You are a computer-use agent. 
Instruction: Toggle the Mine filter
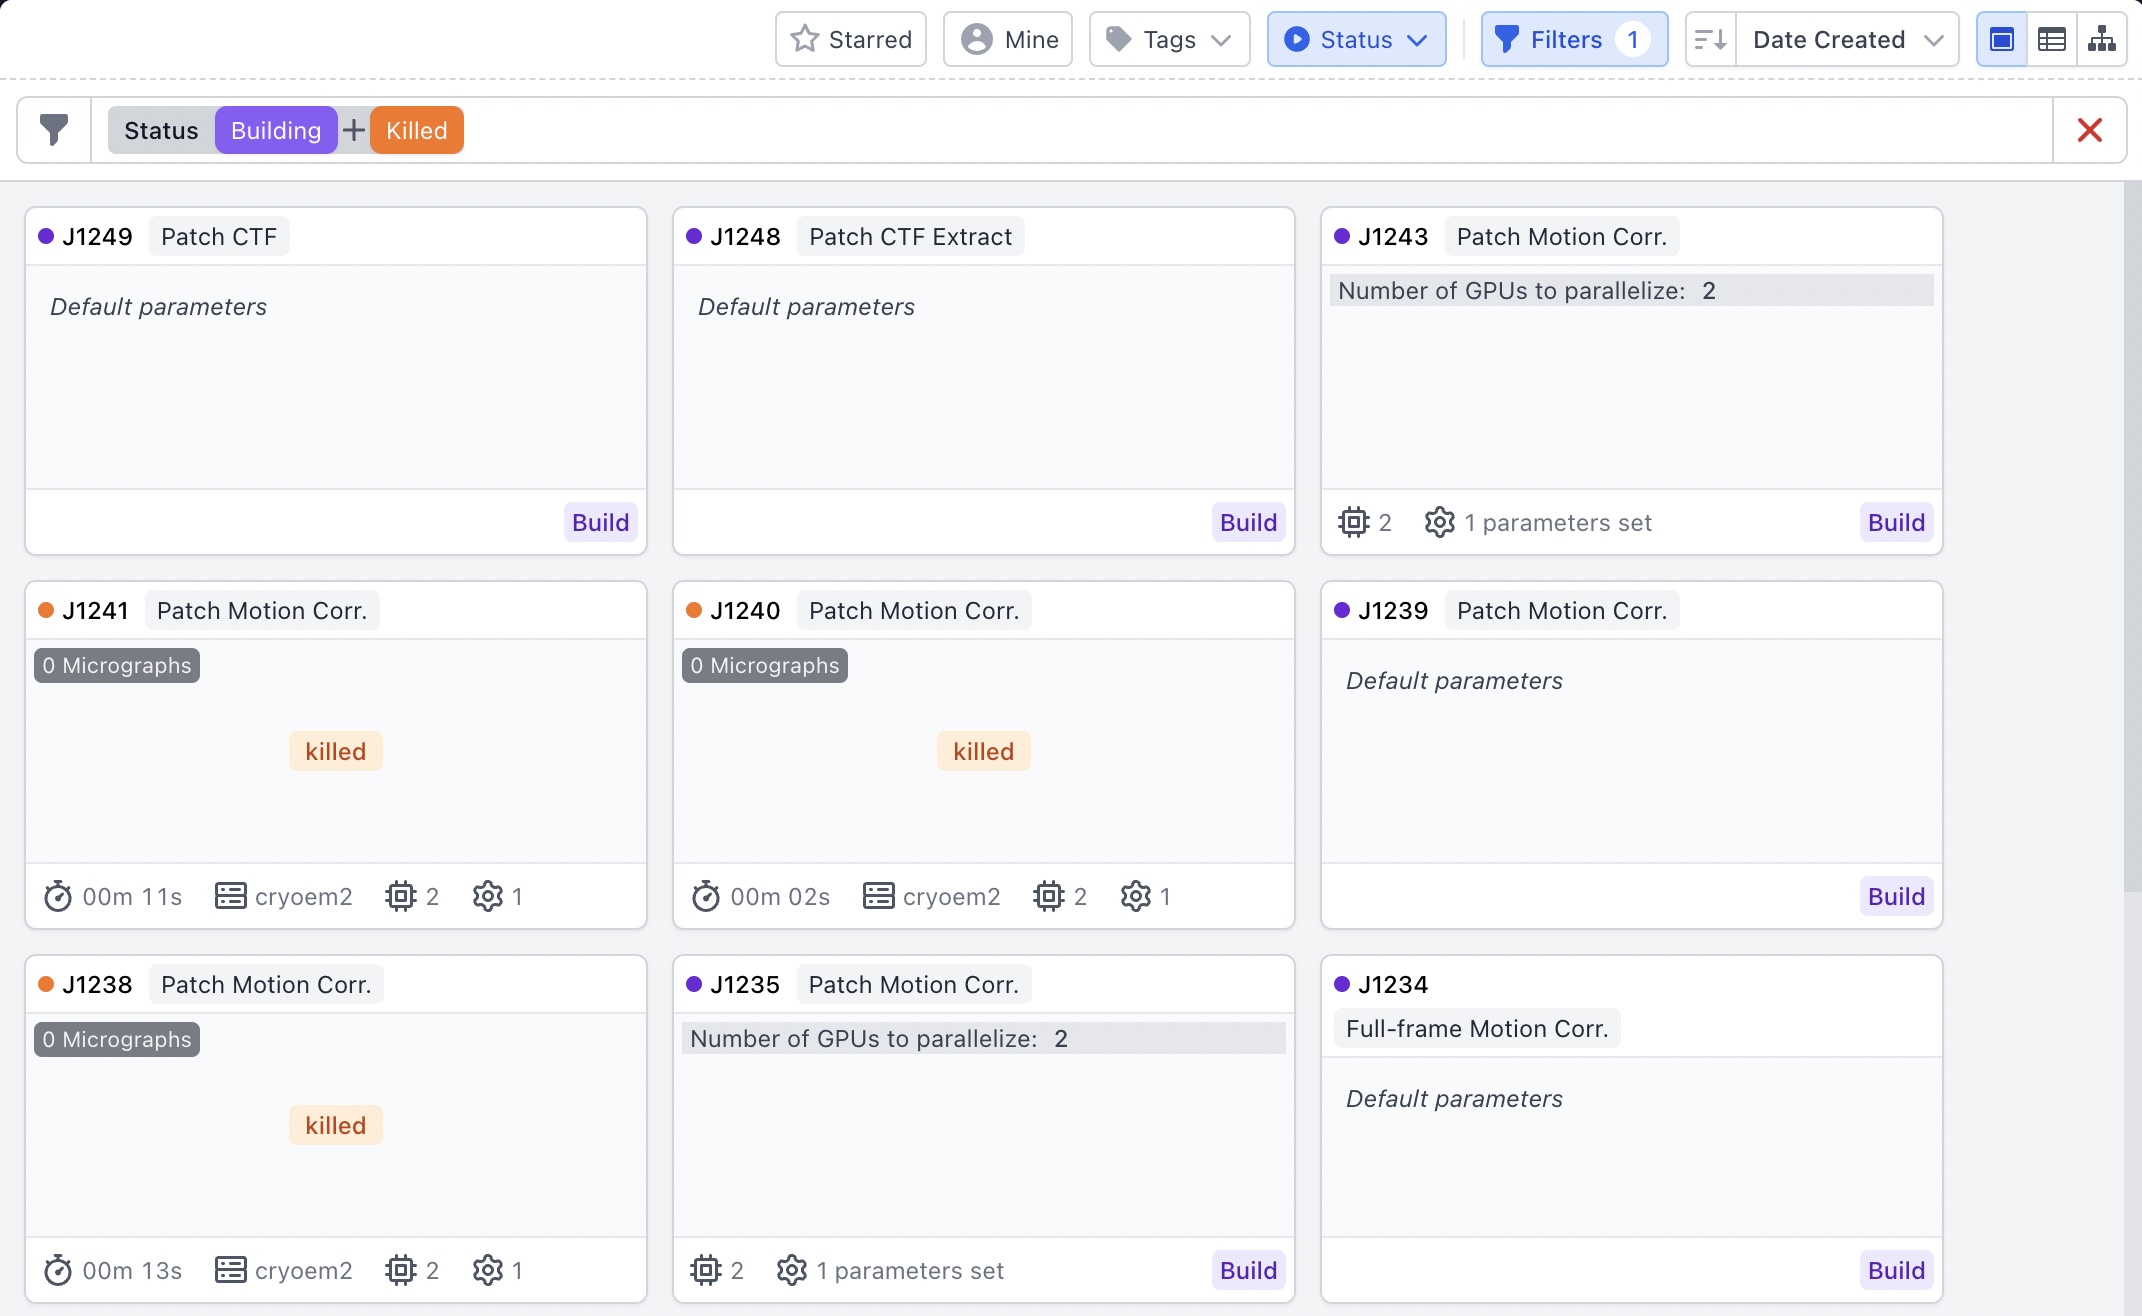(x=1008, y=40)
